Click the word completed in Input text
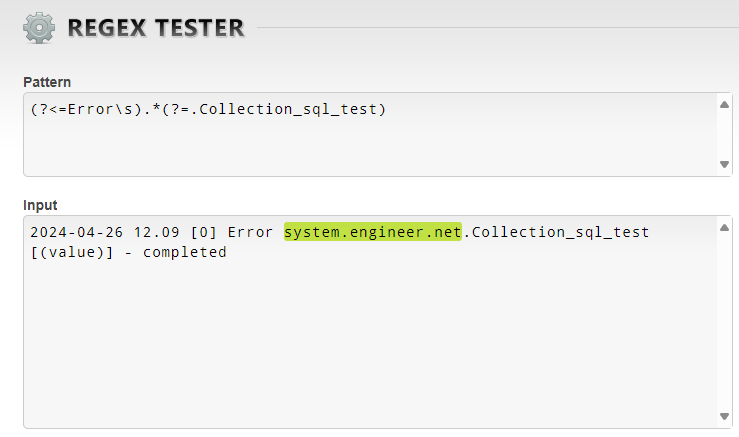Viewport: 739px width, 437px height. pos(185,252)
